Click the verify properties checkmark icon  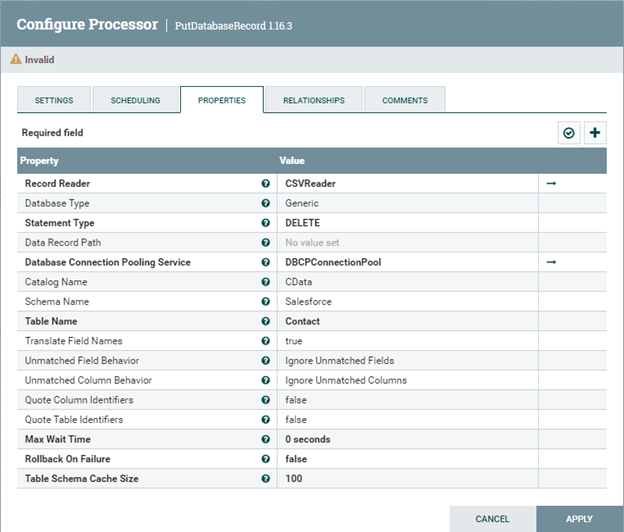click(569, 133)
